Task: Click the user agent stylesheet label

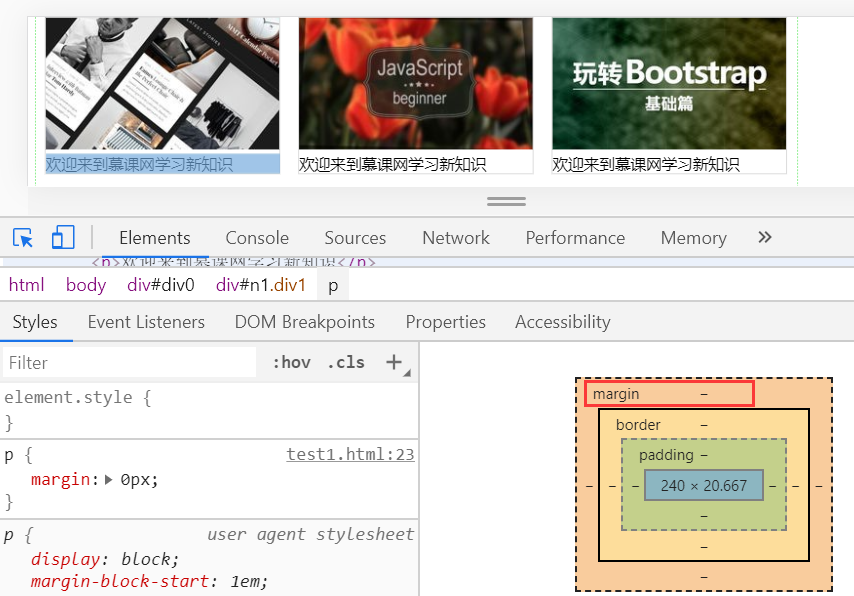Action: click(310, 534)
